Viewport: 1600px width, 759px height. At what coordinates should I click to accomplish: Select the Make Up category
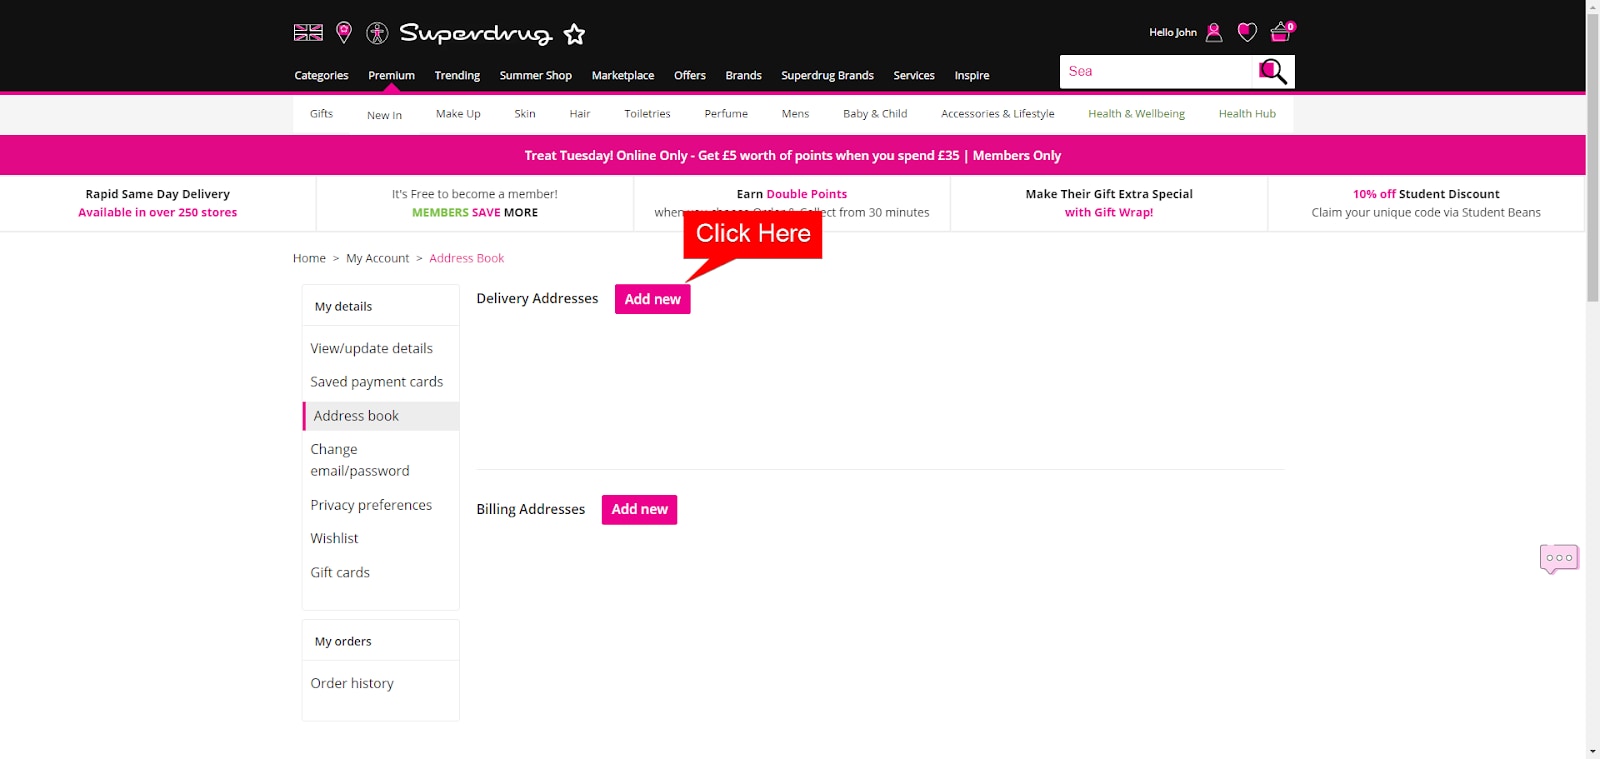point(458,114)
